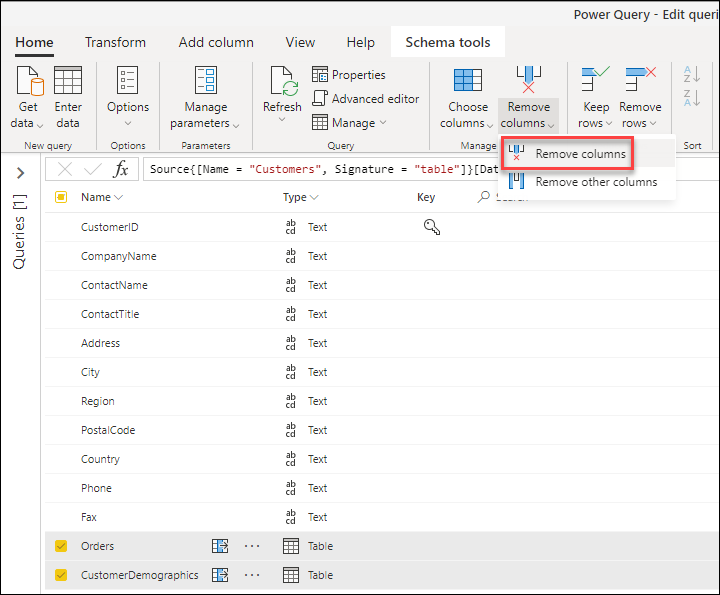Select Remove other columns menu item
720x595 pixels.
[587, 182]
